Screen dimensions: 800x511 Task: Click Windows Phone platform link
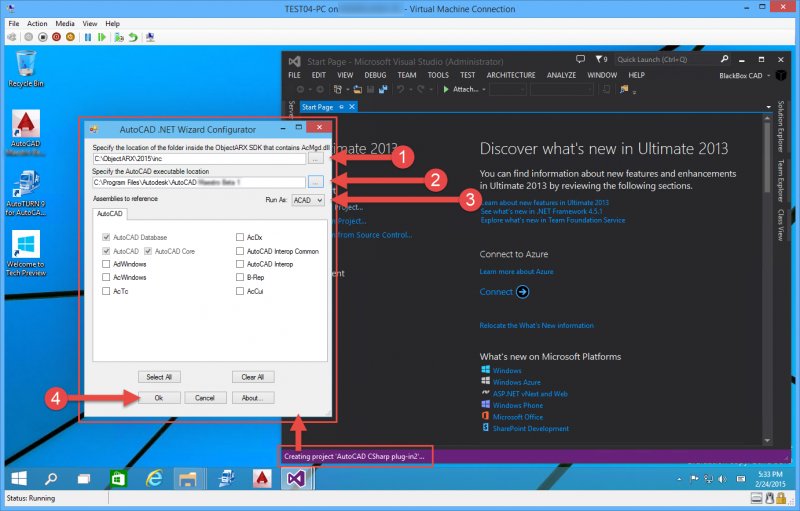518,405
